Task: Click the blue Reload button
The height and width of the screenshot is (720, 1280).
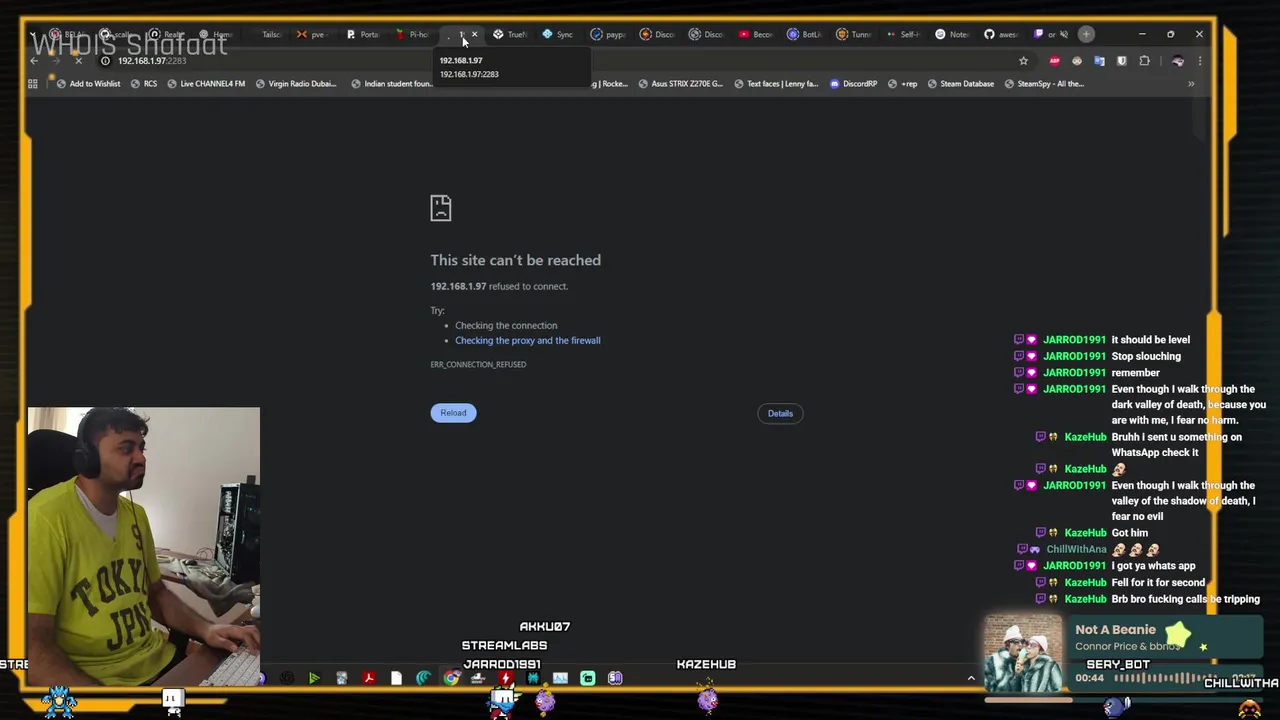Action: point(453,413)
